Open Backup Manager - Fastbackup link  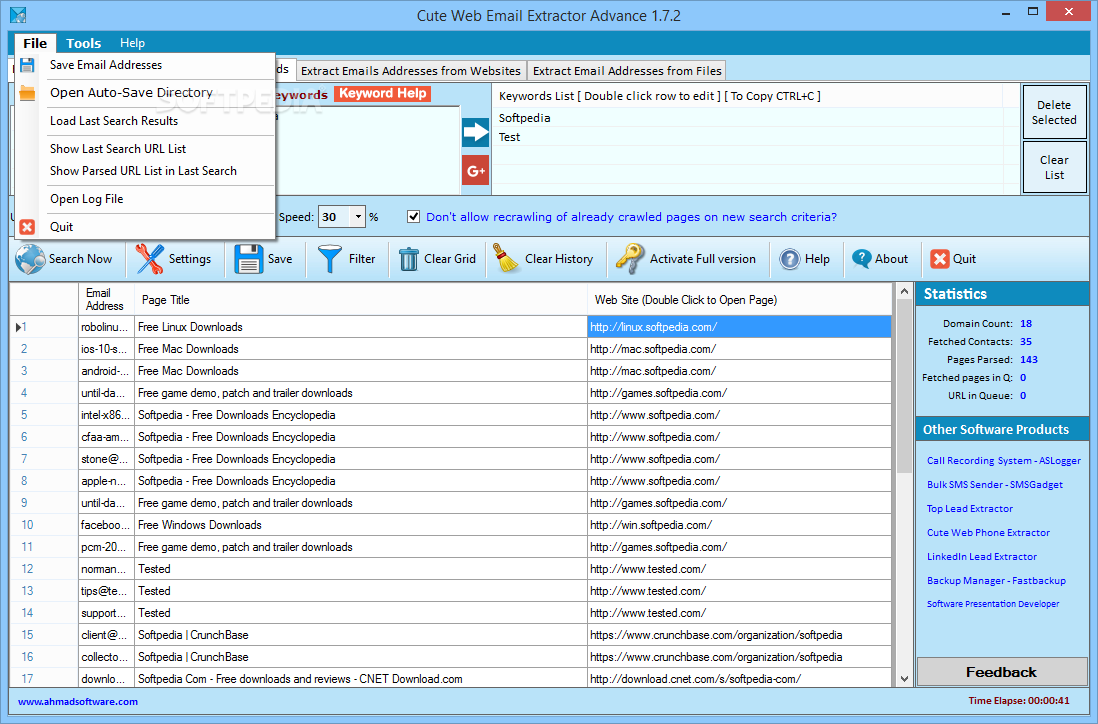tap(996, 580)
